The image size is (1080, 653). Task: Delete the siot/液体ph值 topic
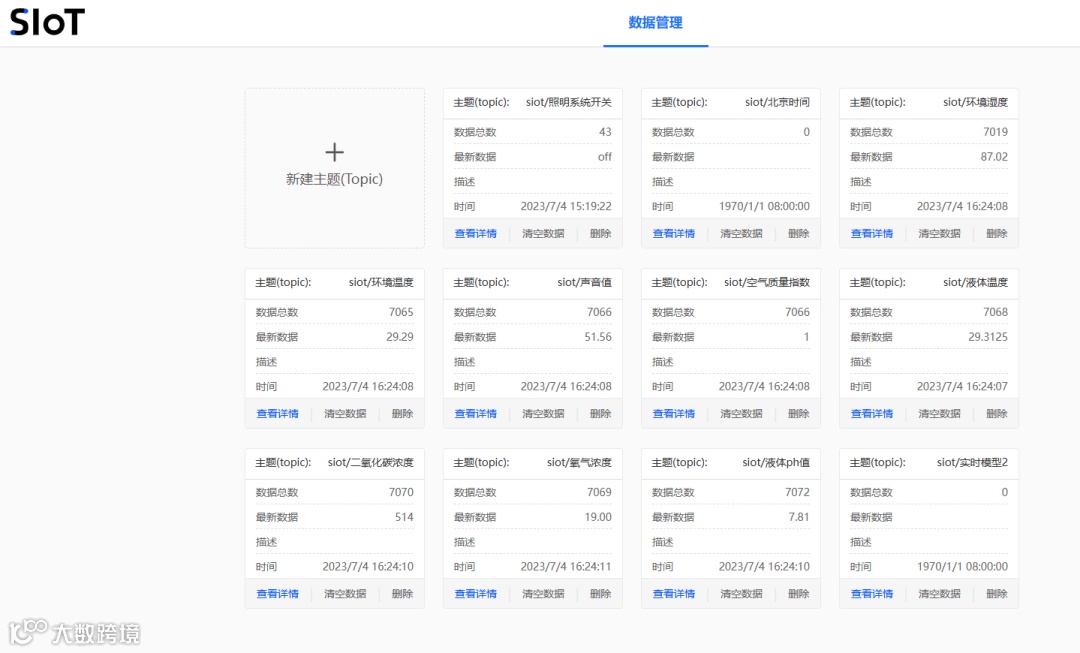[799, 594]
